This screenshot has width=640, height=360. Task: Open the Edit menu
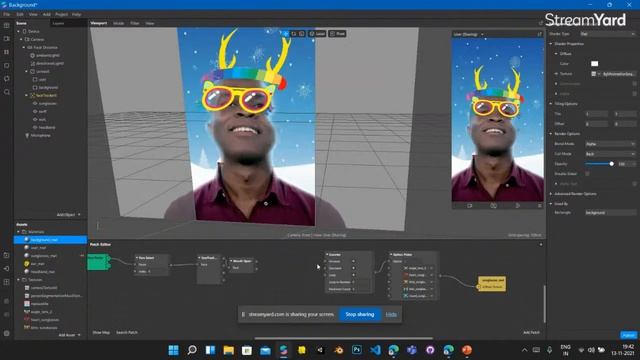[20, 14]
